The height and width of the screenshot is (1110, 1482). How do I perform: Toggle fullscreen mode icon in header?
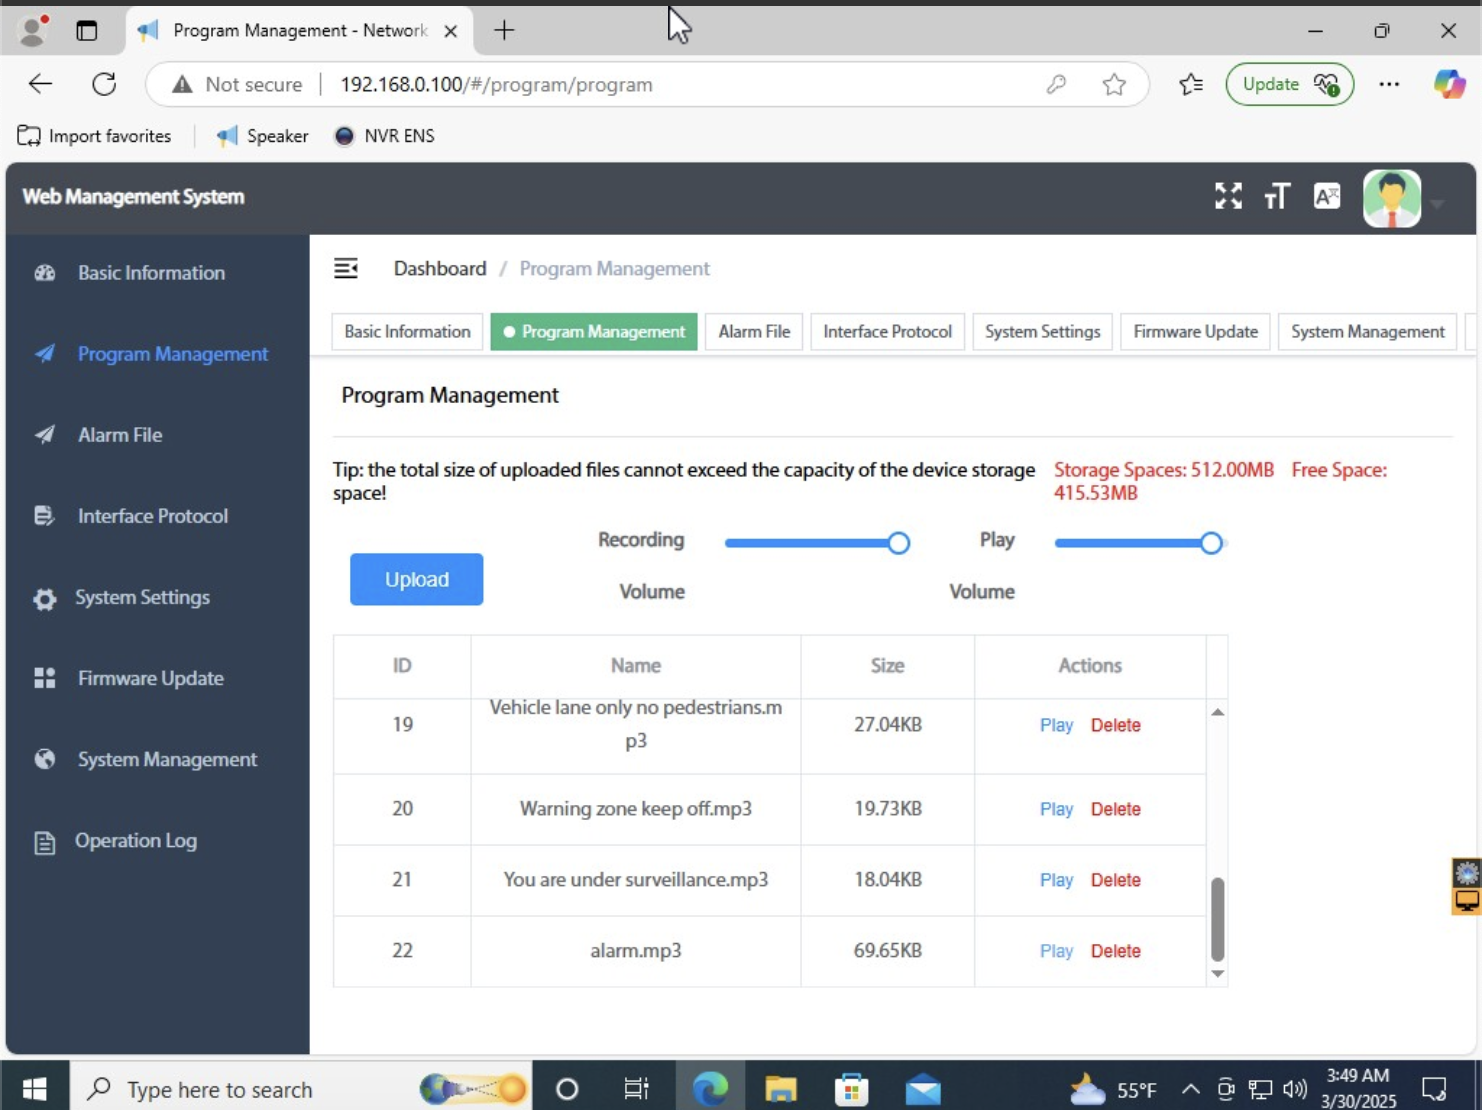[x=1228, y=196]
